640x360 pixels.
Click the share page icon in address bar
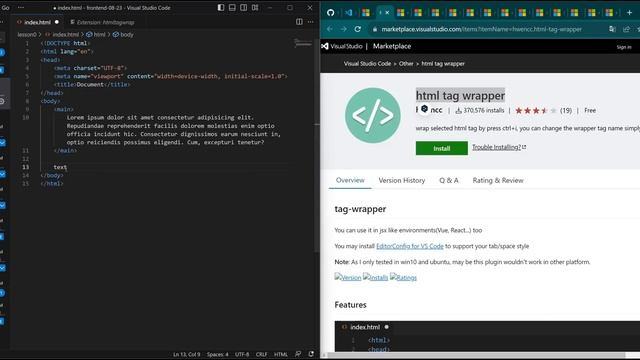pyautogui.click(x=626, y=29)
